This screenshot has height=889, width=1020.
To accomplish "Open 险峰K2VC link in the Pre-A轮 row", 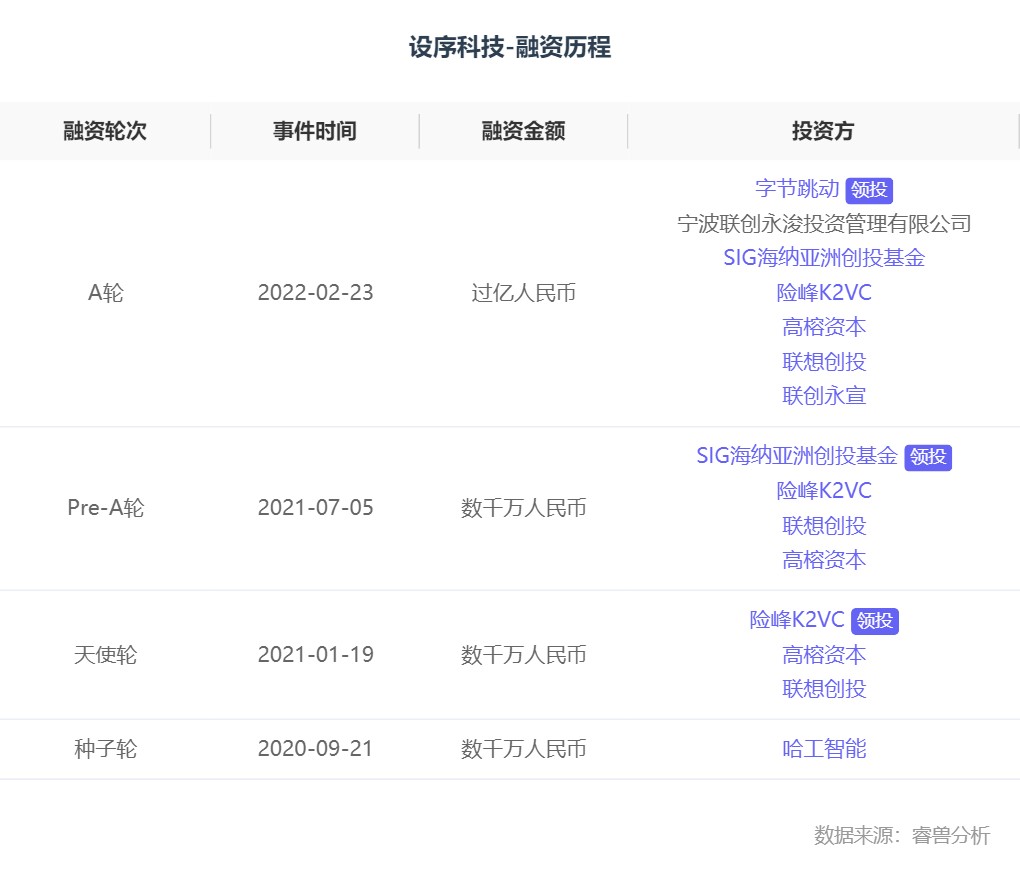I will 824,491.
